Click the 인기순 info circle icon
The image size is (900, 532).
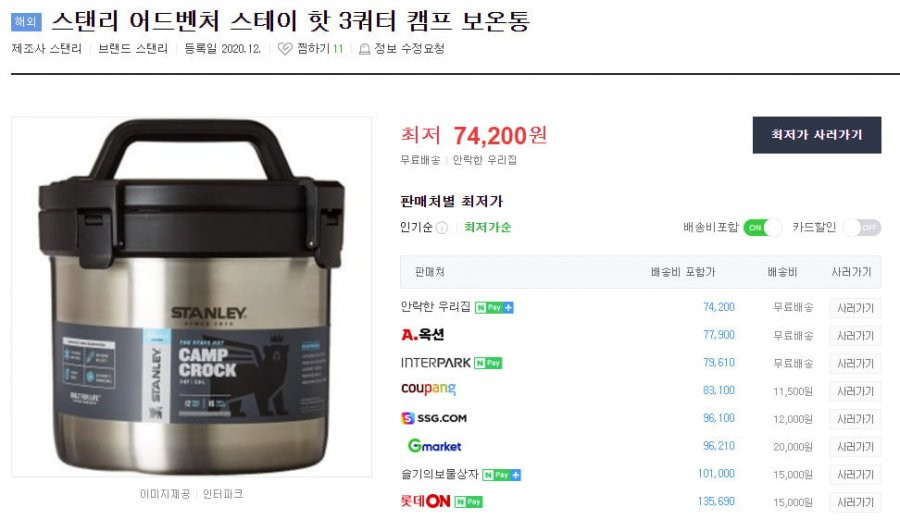pyautogui.click(x=441, y=228)
